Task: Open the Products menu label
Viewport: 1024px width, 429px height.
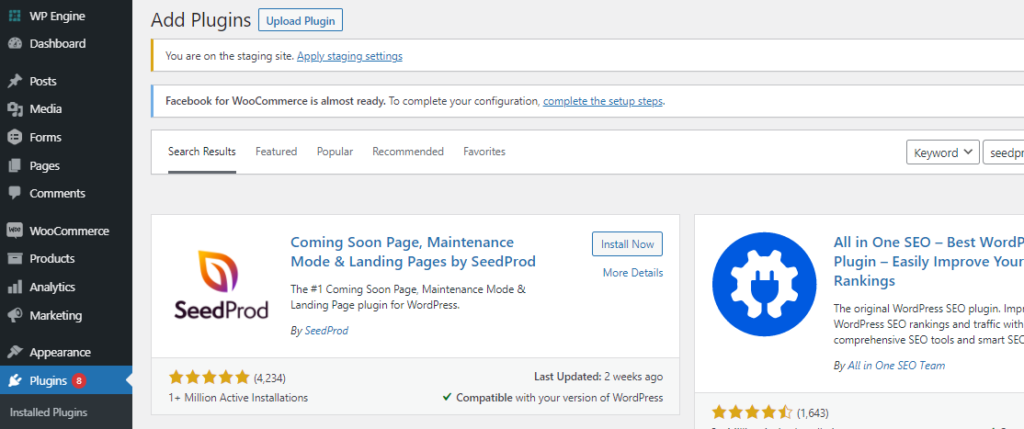Action: click(52, 259)
